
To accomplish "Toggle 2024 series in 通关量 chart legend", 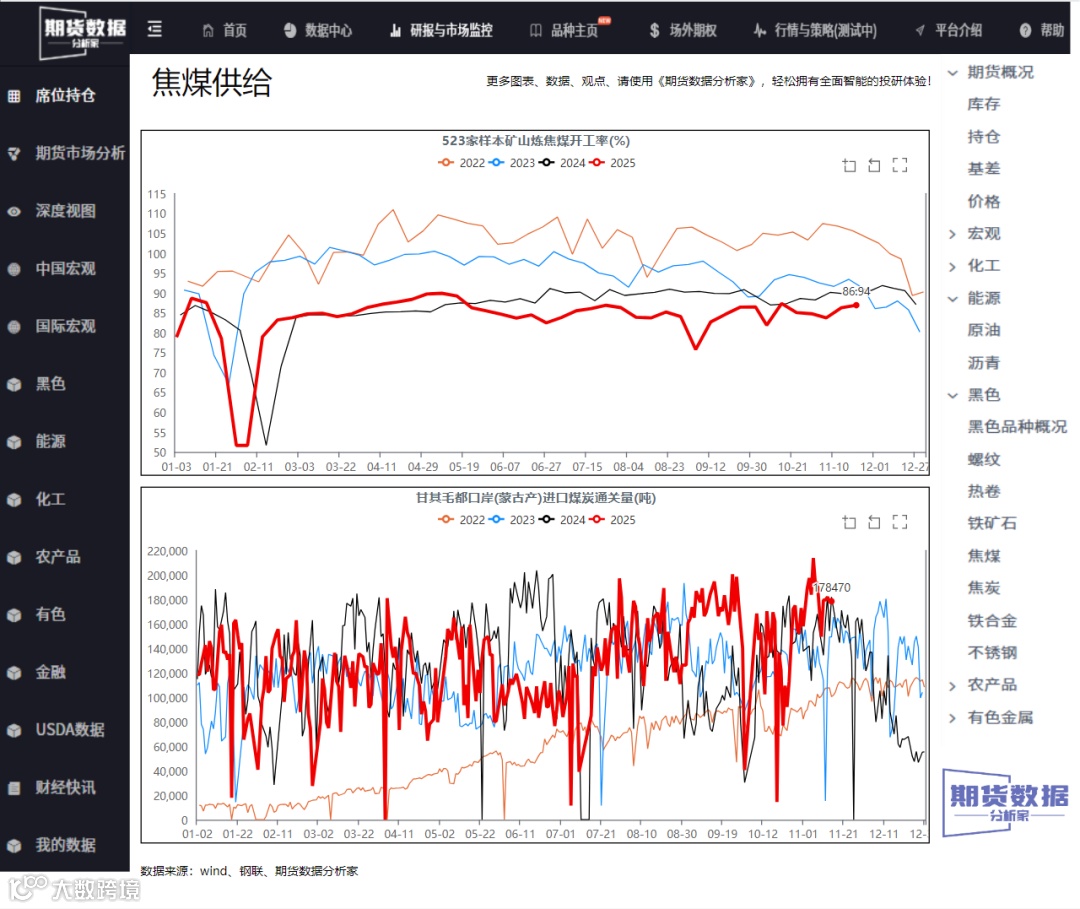I will [x=562, y=520].
